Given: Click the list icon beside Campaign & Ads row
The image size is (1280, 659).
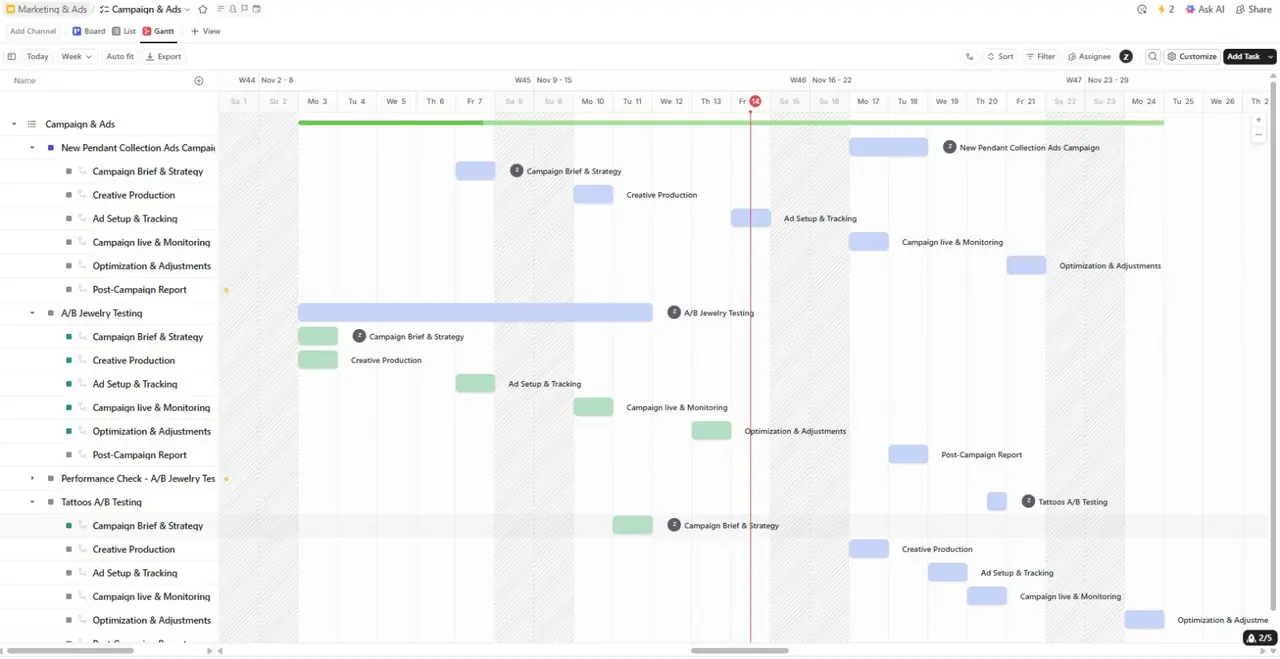Looking at the screenshot, I should [x=32, y=124].
